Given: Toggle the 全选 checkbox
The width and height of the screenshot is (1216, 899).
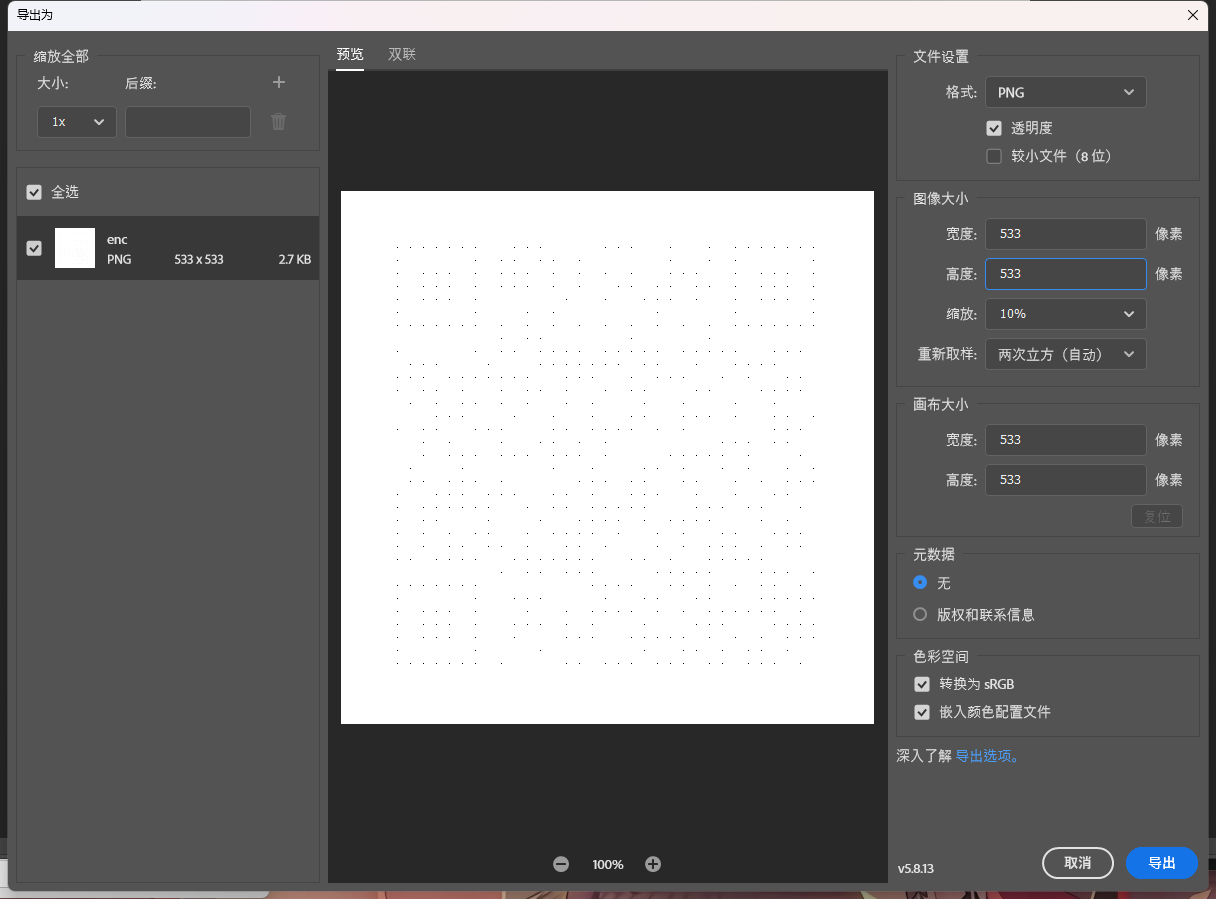Looking at the screenshot, I should pos(35,192).
